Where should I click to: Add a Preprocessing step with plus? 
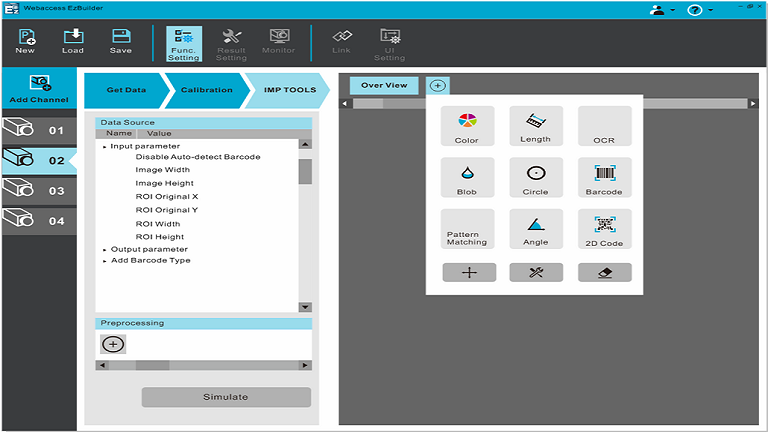pos(113,344)
